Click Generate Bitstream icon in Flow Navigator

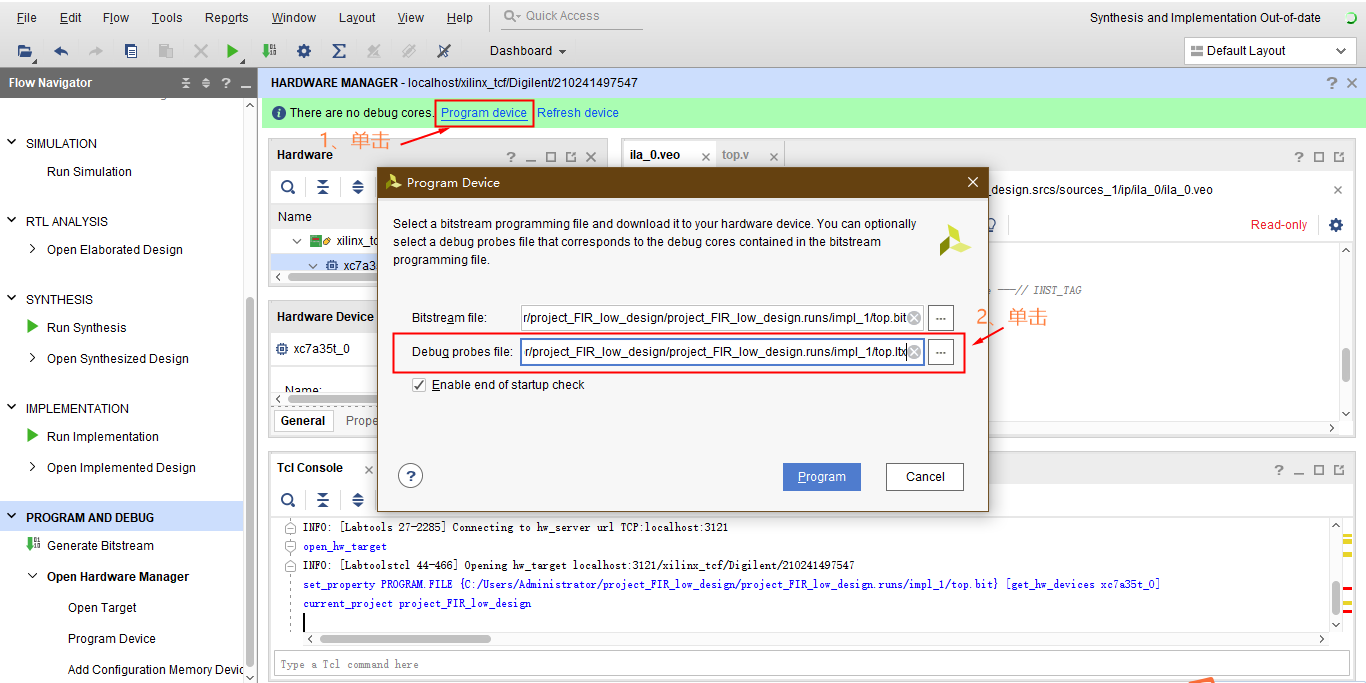tap(32, 545)
